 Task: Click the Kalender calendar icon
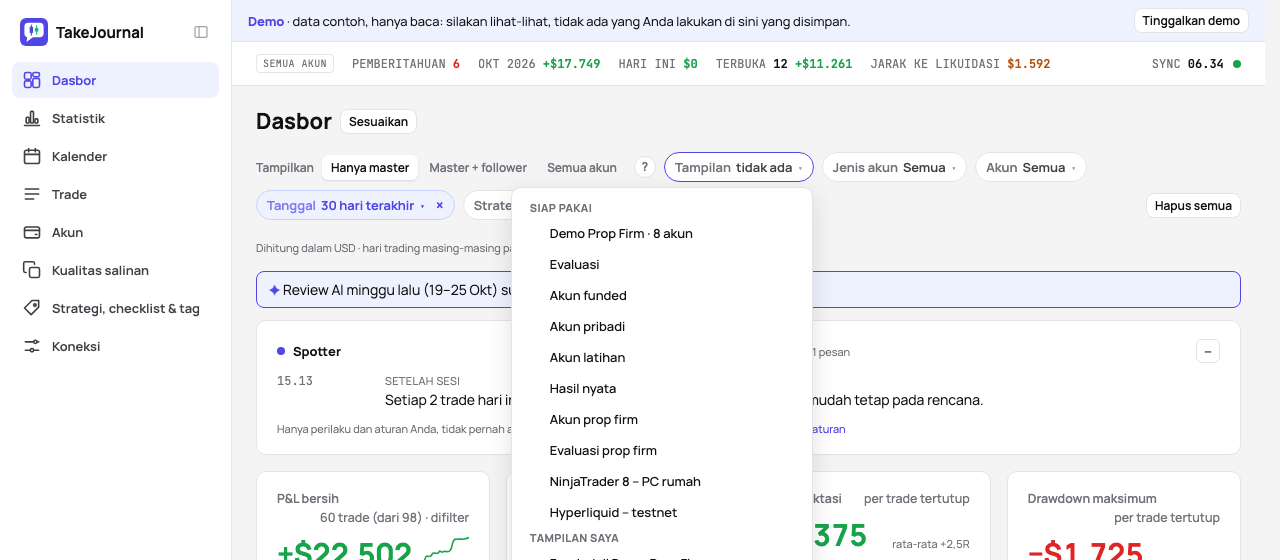coord(32,156)
